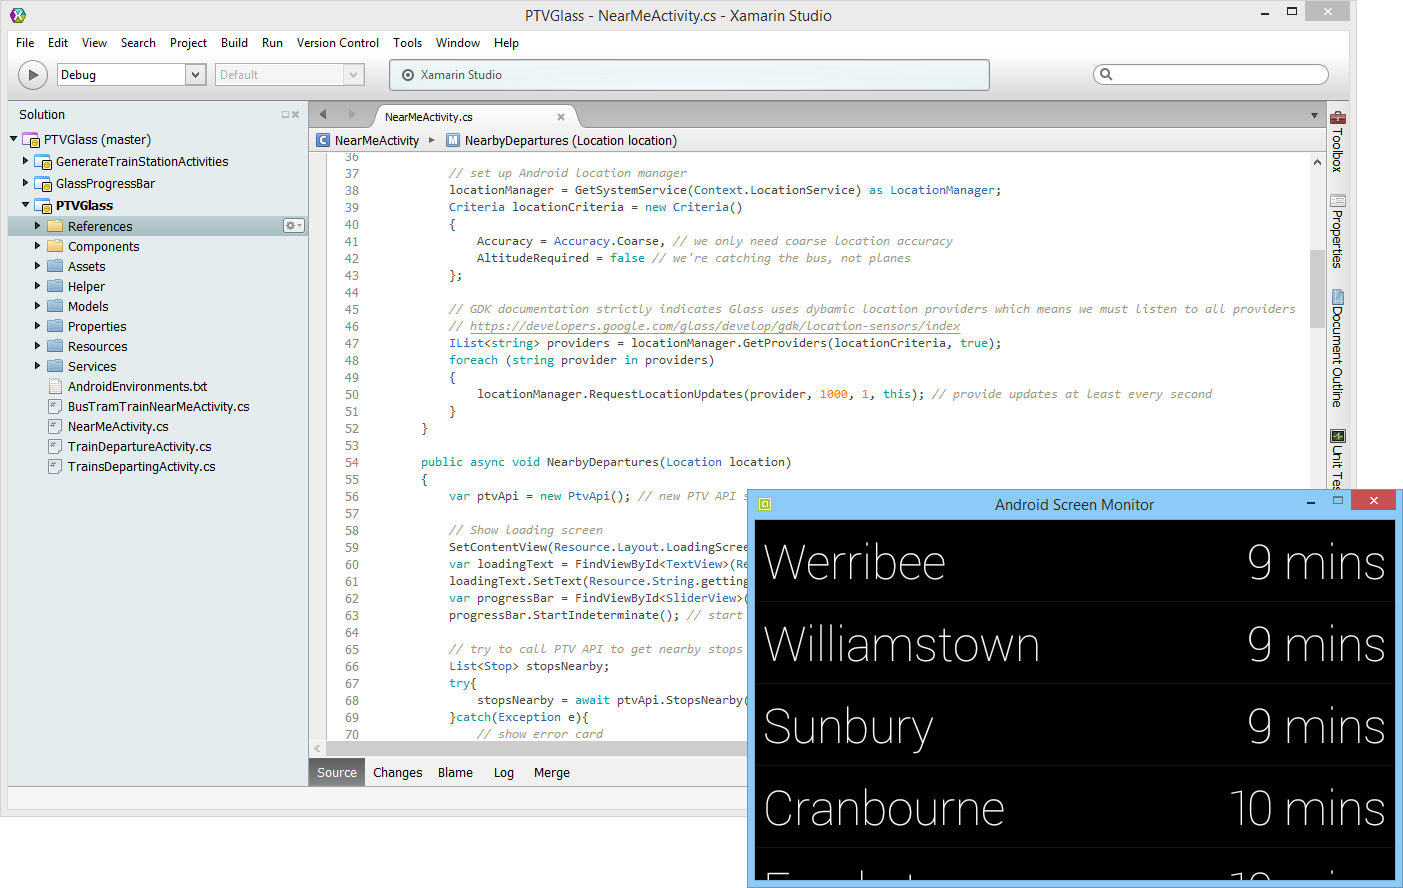Click the Services folder icon
This screenshot has height=888, width=1403.
55,366
